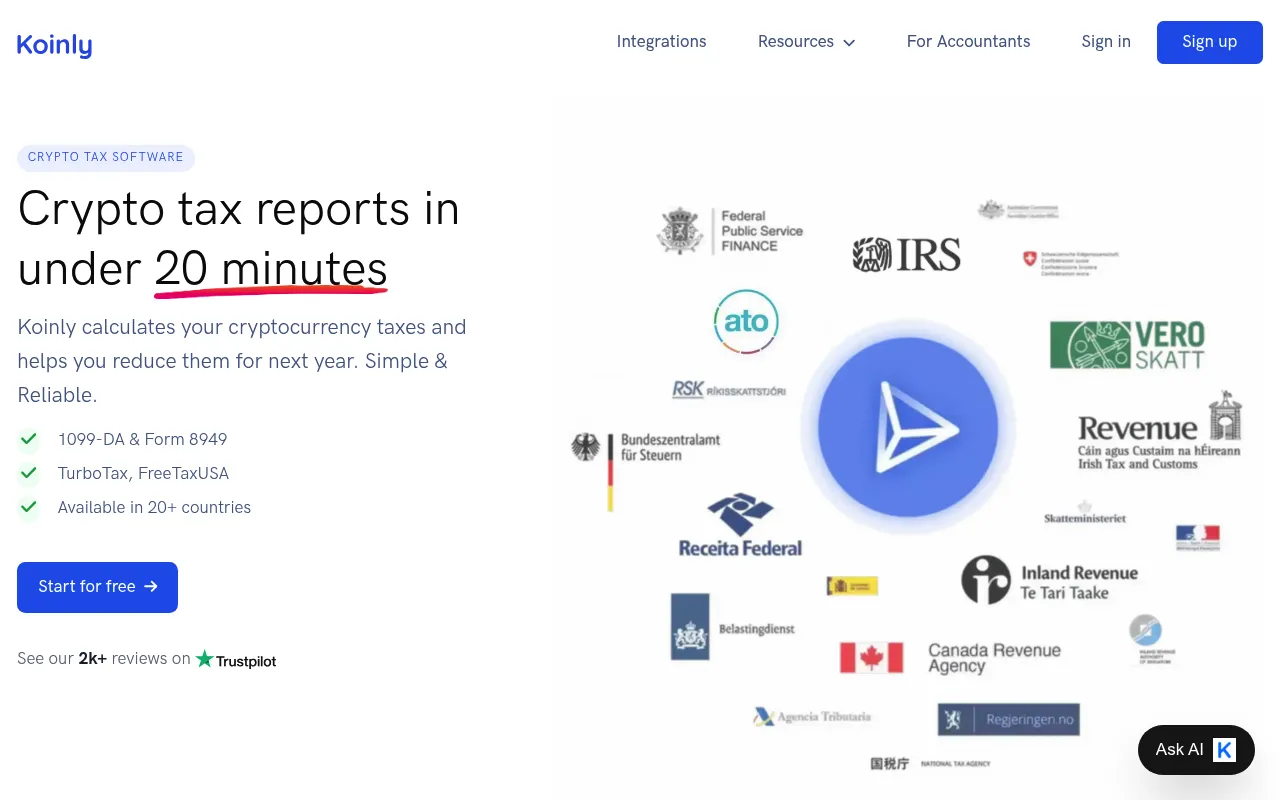Image resolution: width=1280 pixels, height=800 pixels.
Task: Play the video with the blue play button
Action: click(x=908, y=428)
